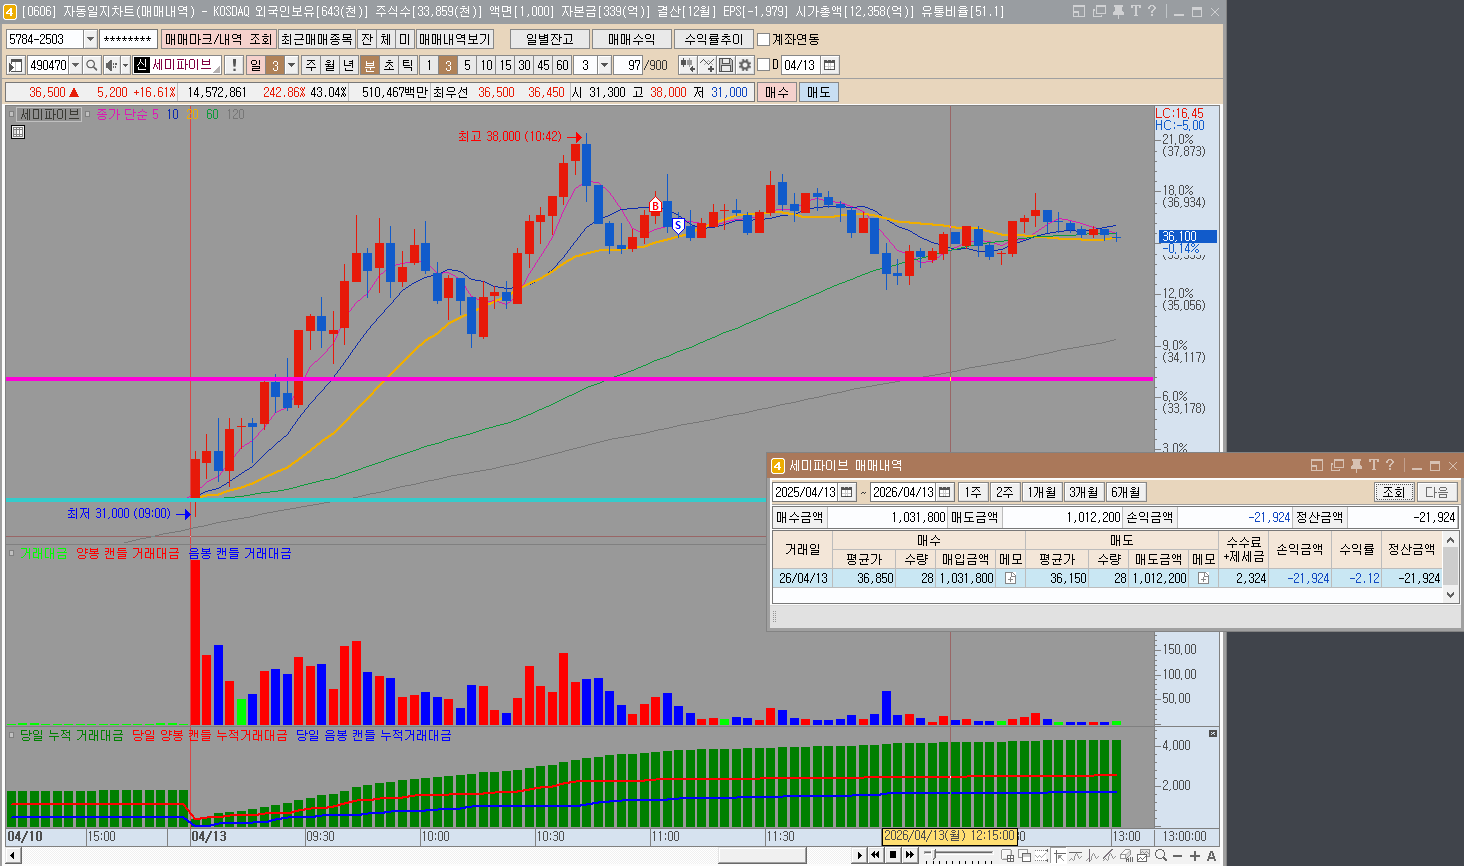Image resolution: width=1464 pixels, height=866 pixels.
Task: Select the 체 tab button
Action: [x=386, y=39]
